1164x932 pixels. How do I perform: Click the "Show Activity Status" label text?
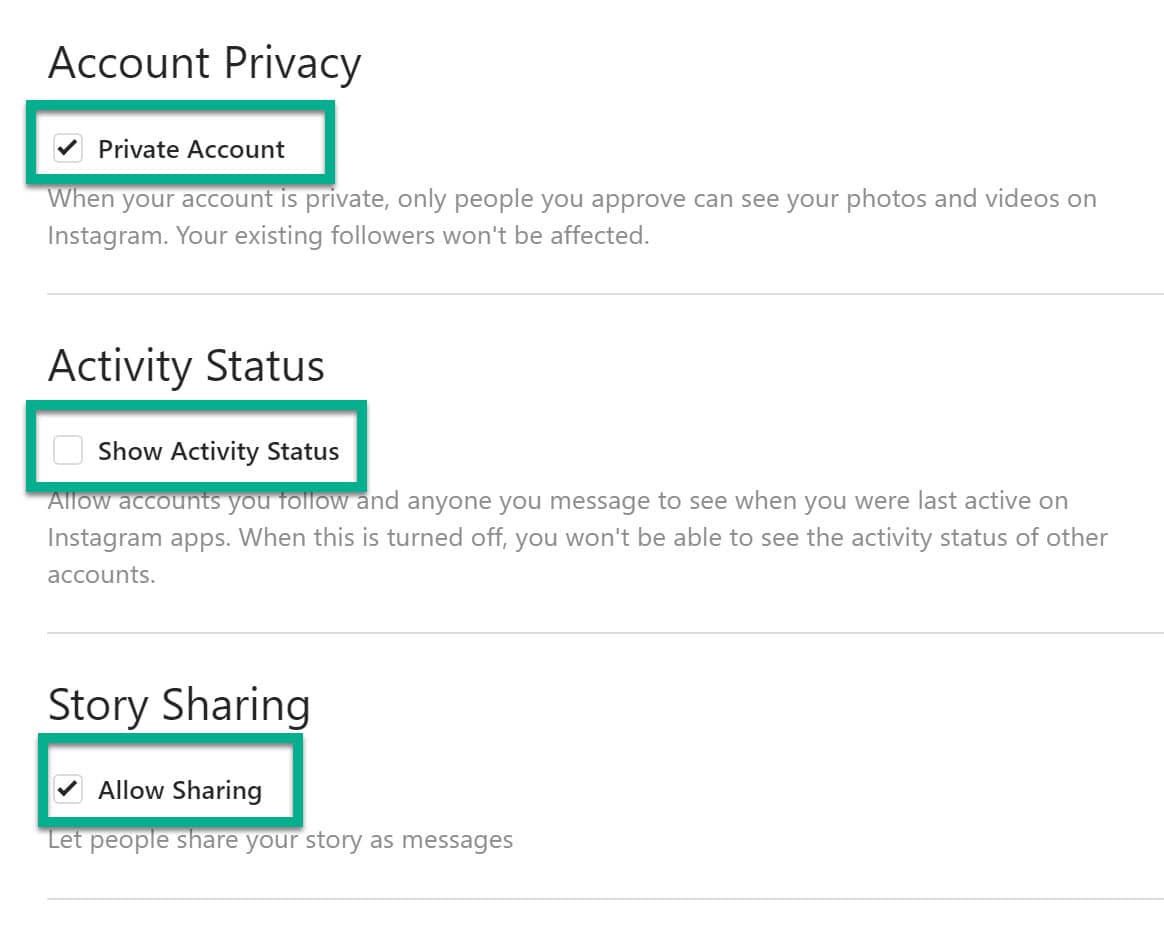[218, 451]
